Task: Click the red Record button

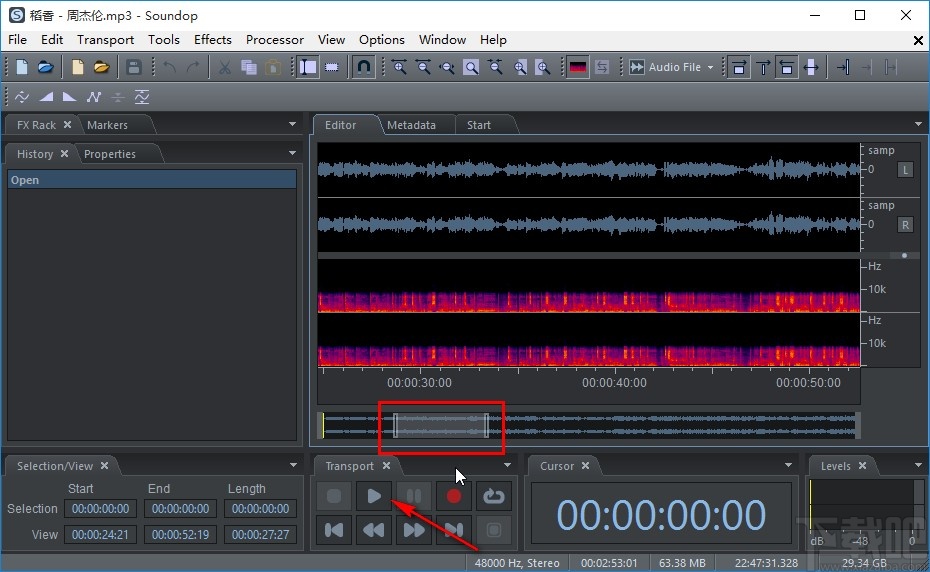Action: point(454,496)
